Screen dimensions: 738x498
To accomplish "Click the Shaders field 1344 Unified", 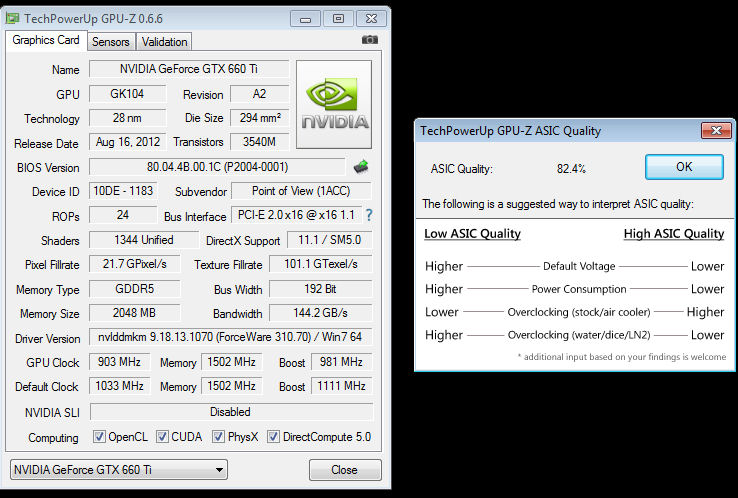I will point(144,240).
